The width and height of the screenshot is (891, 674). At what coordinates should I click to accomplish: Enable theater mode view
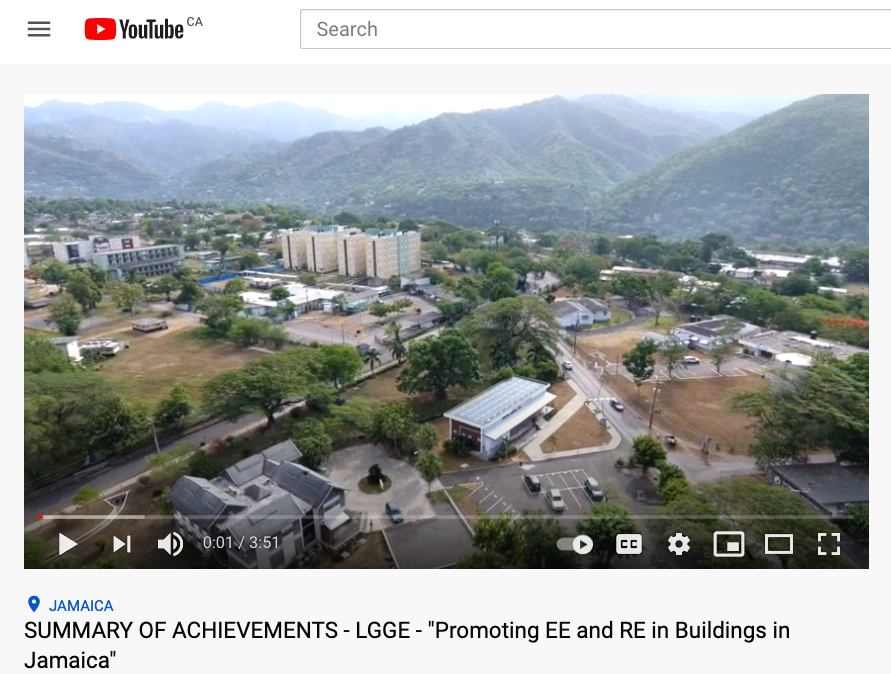pyautogui.click(x=778, y=544)
